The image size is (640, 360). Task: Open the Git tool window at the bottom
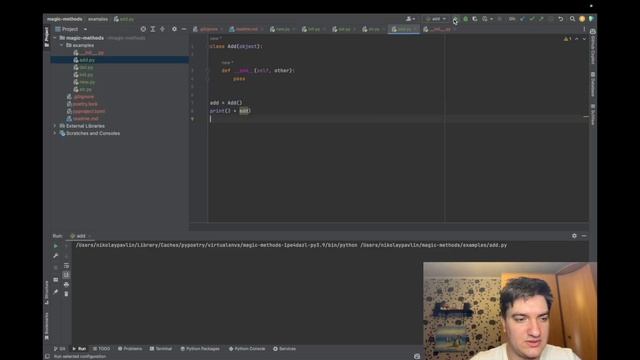[60, 349]
